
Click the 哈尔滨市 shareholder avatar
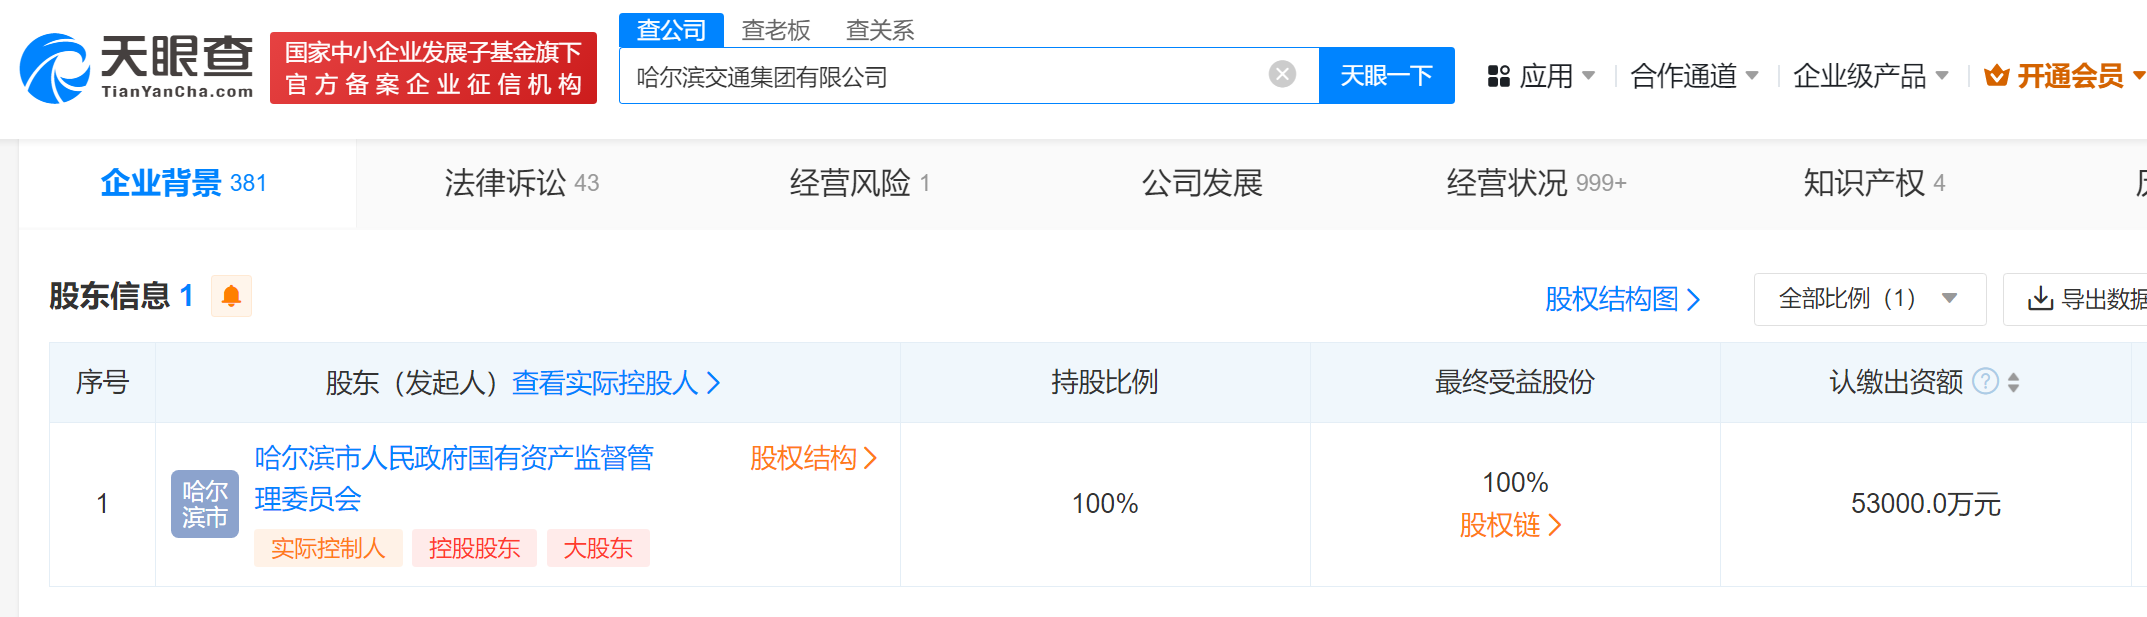pos(204,504)
